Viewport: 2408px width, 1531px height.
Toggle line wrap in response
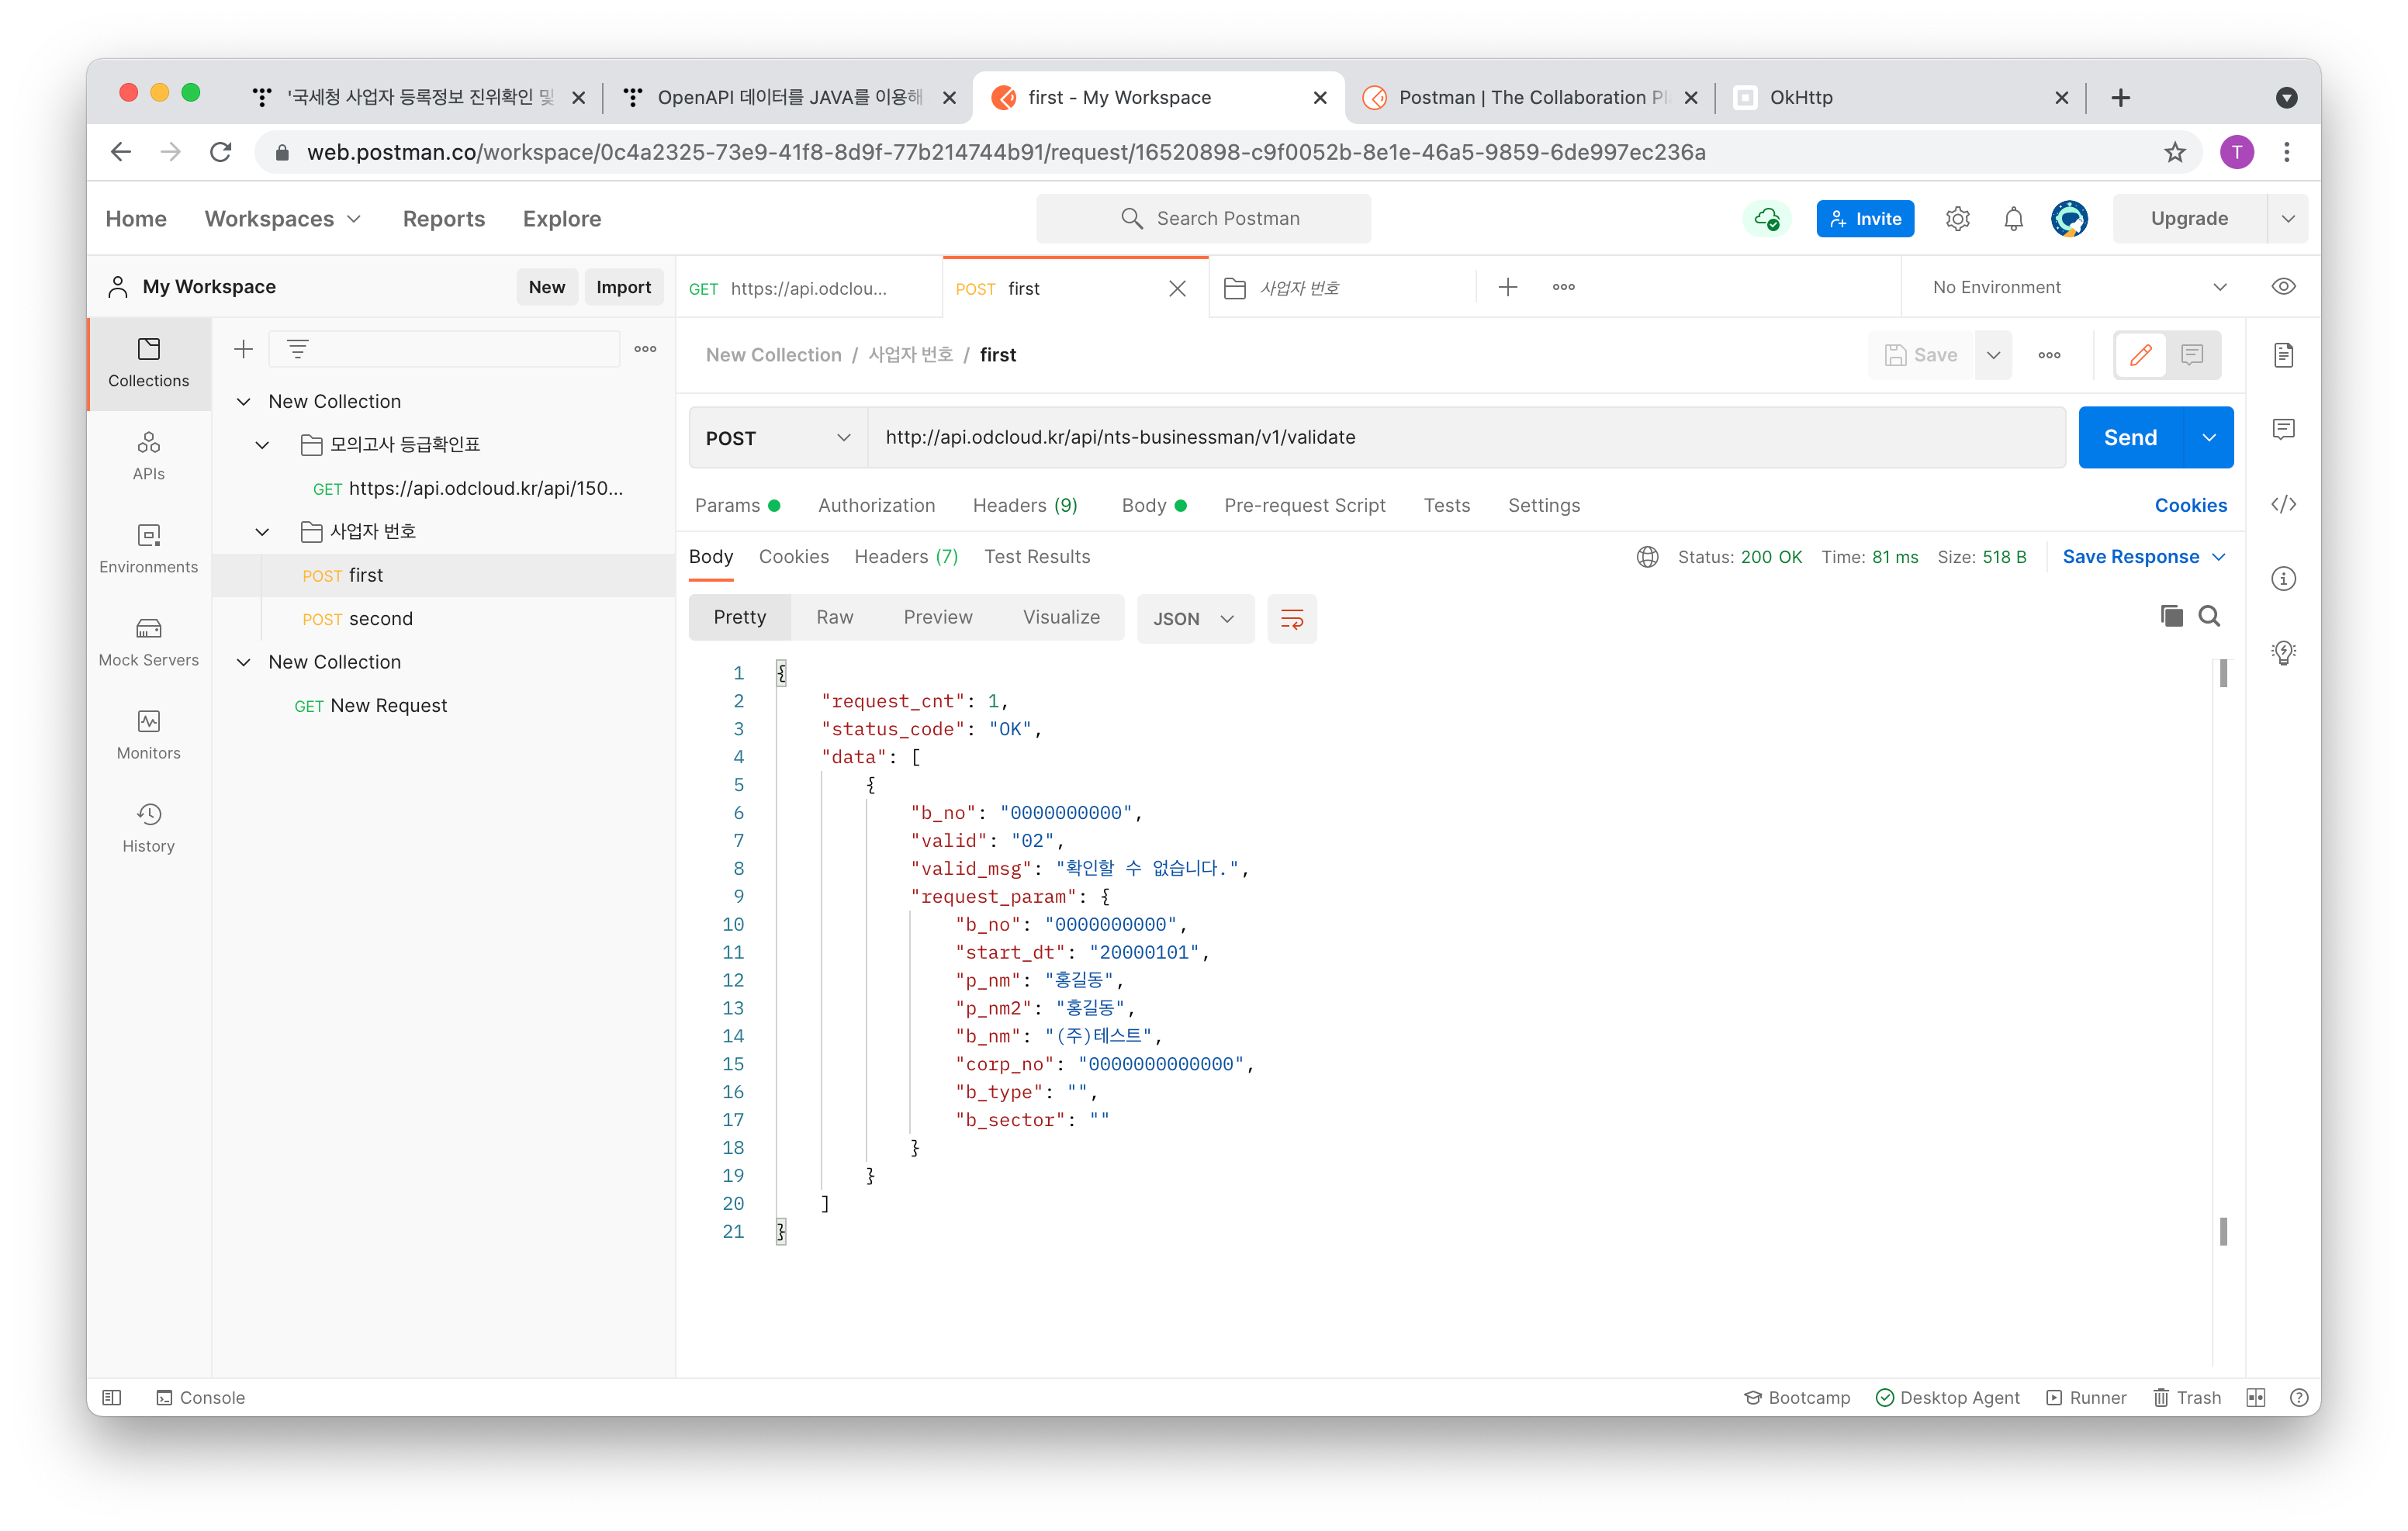[x=1291, y=618]
